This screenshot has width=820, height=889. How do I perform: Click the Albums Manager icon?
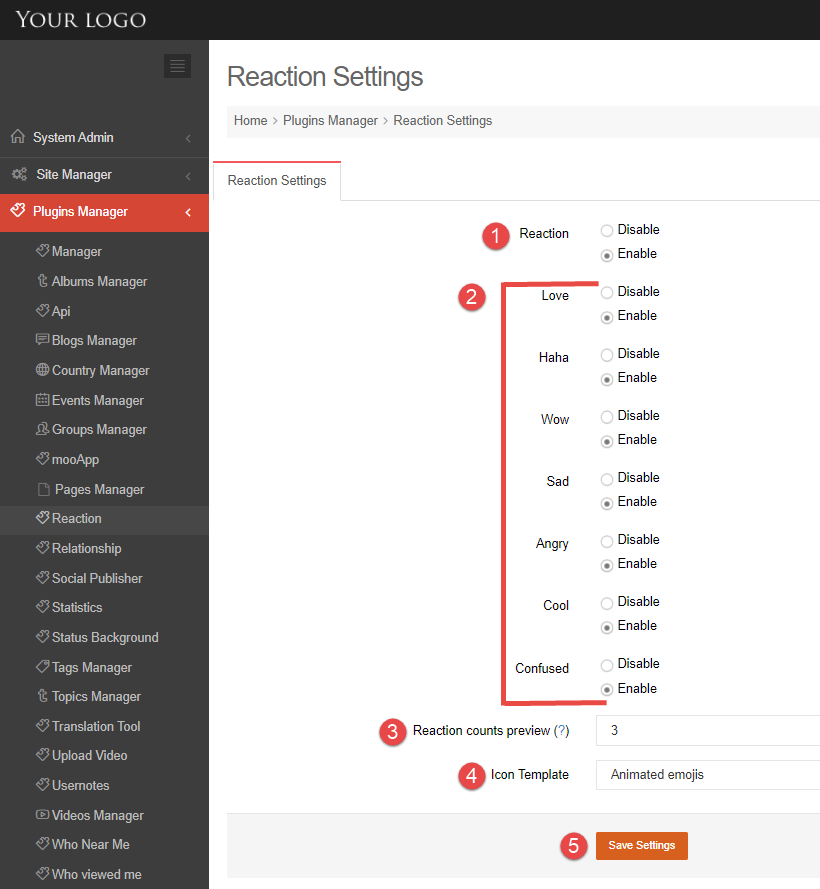(43, 281)
